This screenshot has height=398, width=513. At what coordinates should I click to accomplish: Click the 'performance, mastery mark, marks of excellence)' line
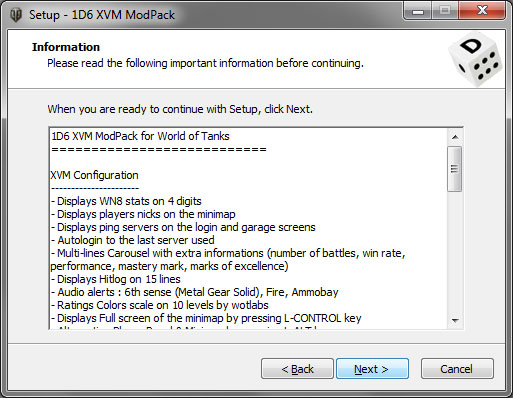[x=169, y=266]
